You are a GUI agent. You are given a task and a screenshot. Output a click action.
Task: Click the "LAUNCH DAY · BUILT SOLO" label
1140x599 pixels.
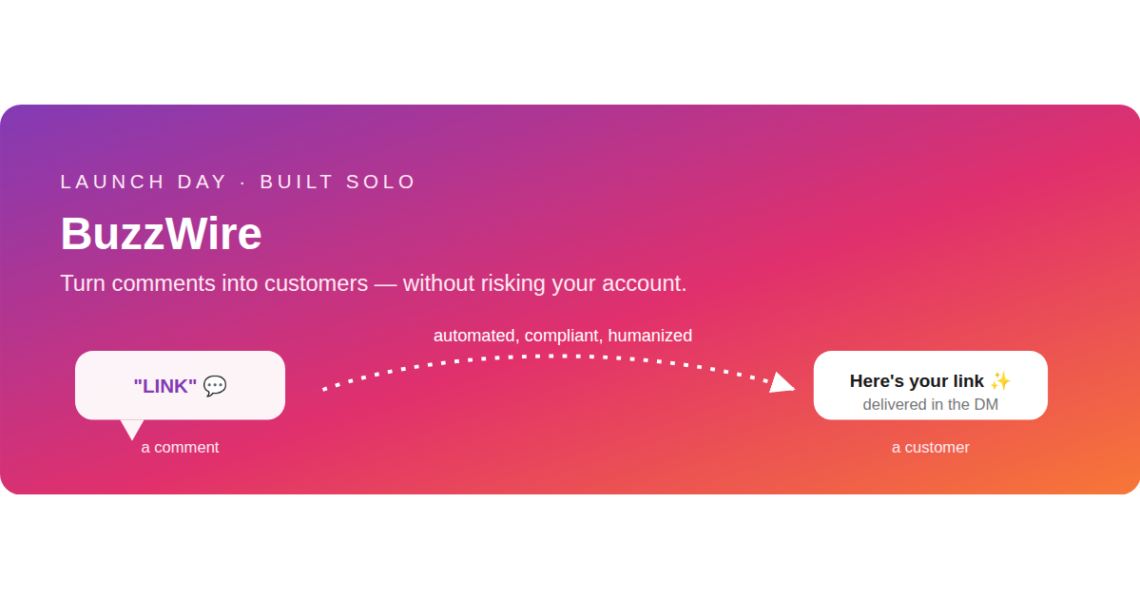tap(238, 182)
